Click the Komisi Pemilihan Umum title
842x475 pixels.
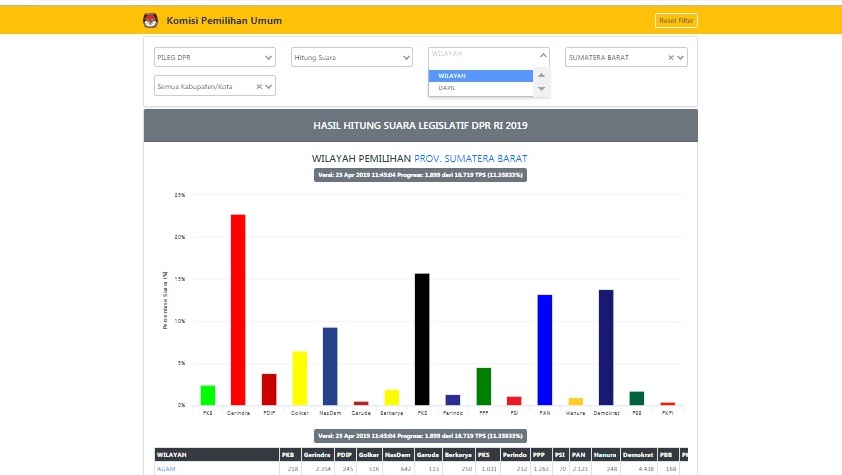pyautogui.click(x=225, y=21)
